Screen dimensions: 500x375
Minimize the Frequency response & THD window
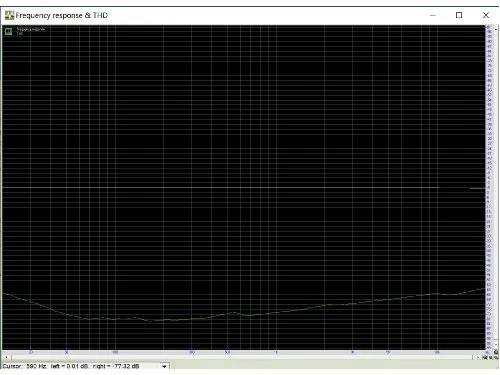pos(433,15)
